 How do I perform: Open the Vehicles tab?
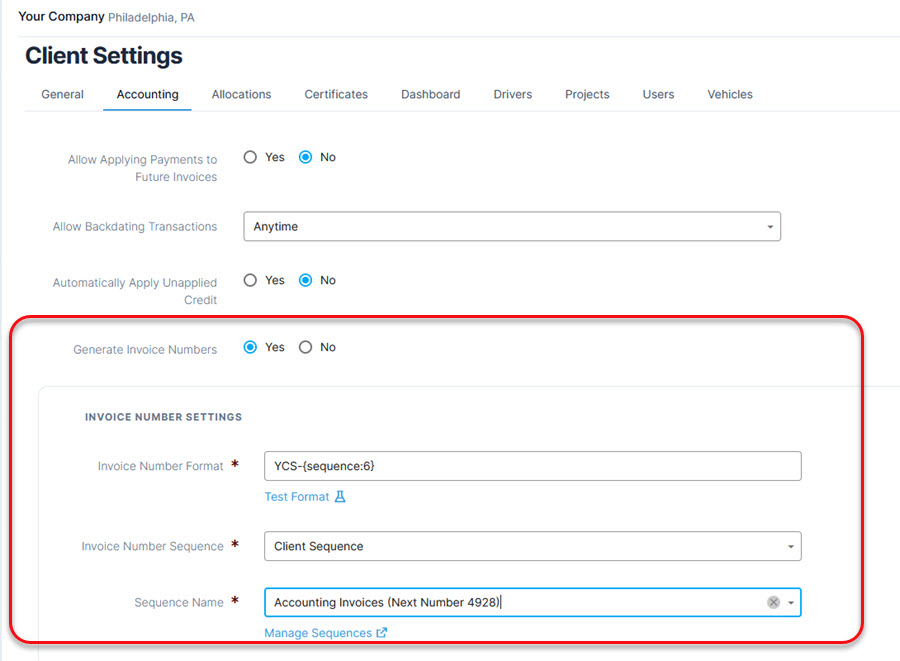point(730,94)
